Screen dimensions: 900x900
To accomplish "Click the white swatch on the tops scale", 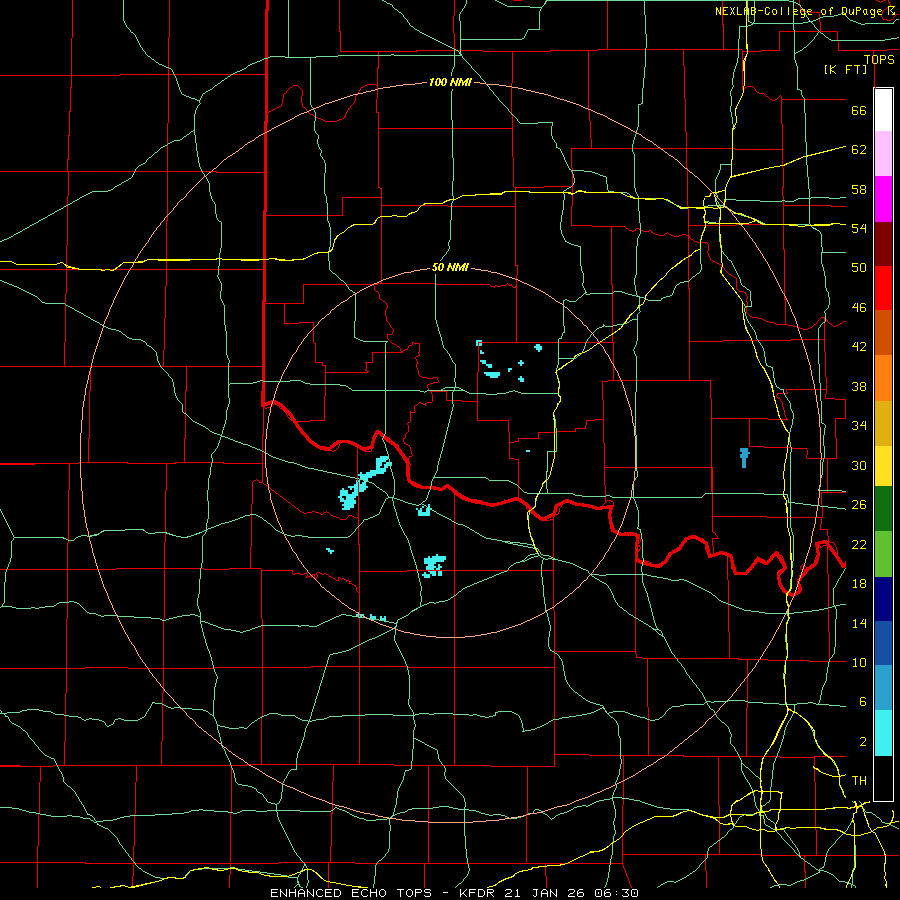I will click(883, 110).
